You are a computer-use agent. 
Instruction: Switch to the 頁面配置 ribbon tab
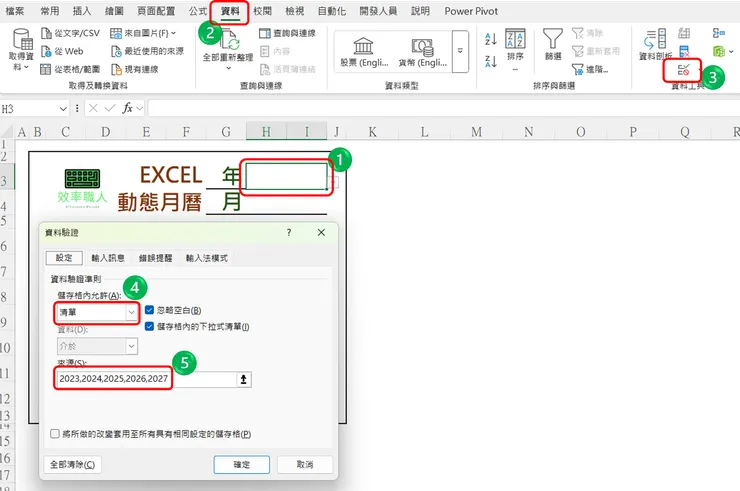(156, 11)
